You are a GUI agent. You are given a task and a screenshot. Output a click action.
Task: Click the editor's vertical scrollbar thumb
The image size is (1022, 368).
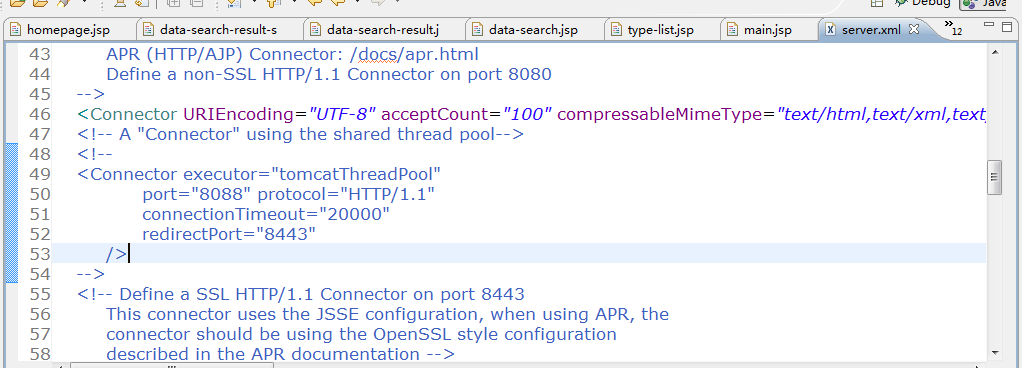point(994,177)
